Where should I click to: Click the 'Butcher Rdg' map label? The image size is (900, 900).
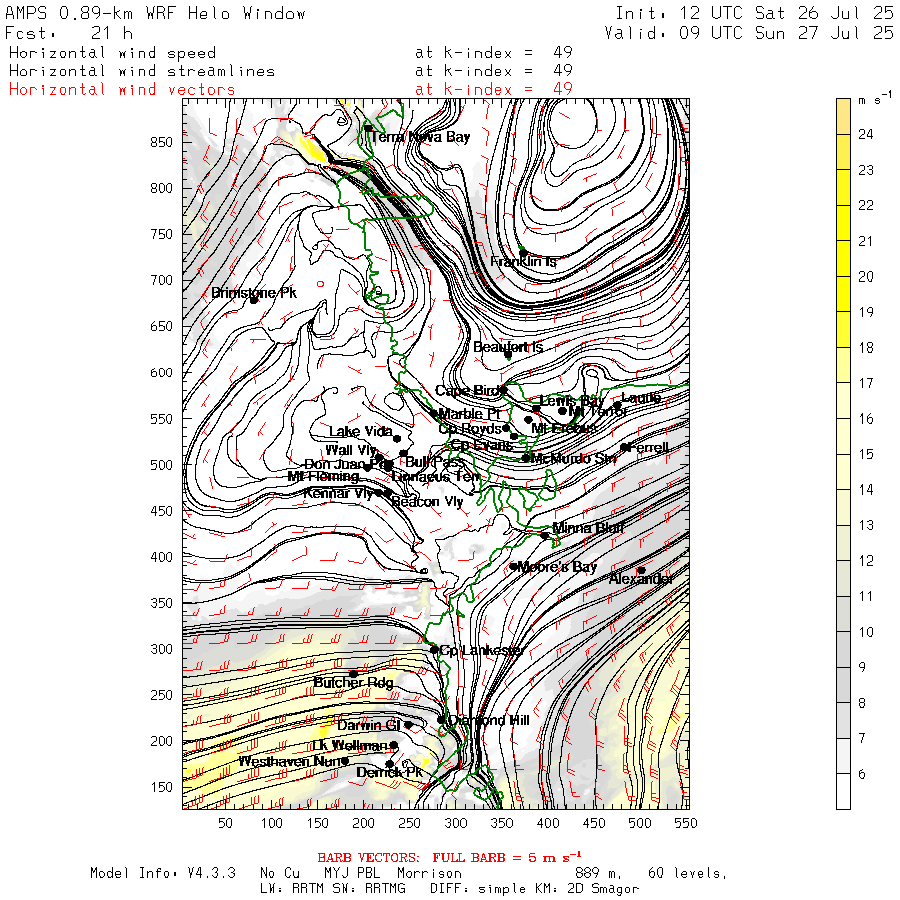tap(354, 682)
